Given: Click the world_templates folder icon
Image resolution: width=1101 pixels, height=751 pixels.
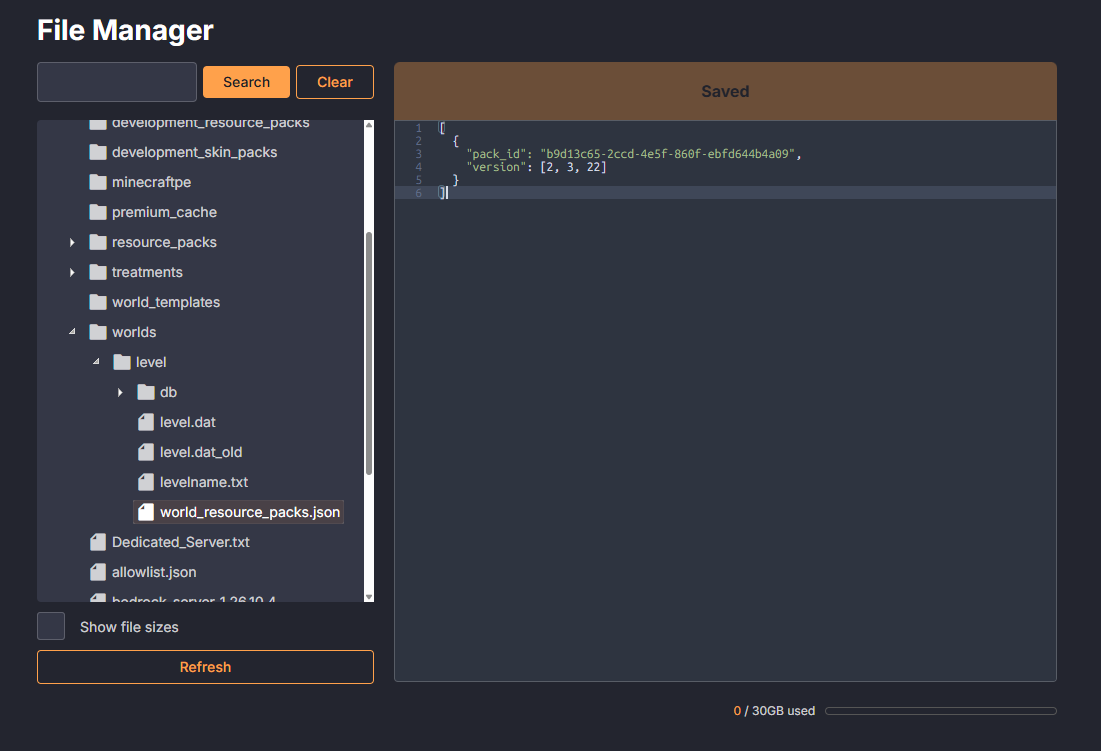Looking at the screenshot, I should [98, 303].
